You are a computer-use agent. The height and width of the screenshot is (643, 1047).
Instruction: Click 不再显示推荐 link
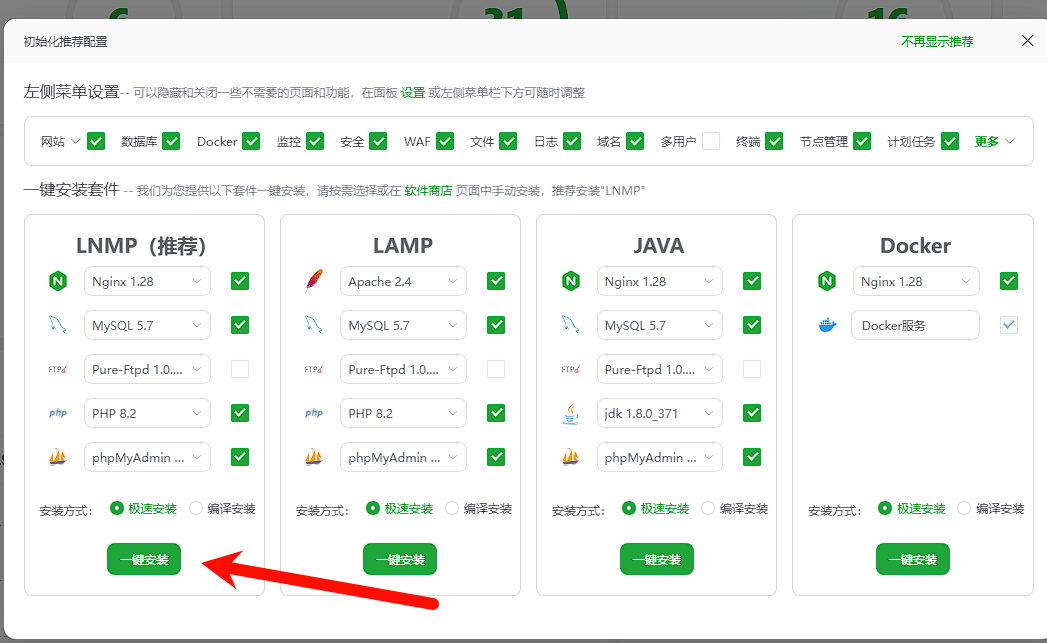pyautogui.click(x=936, y=41)
